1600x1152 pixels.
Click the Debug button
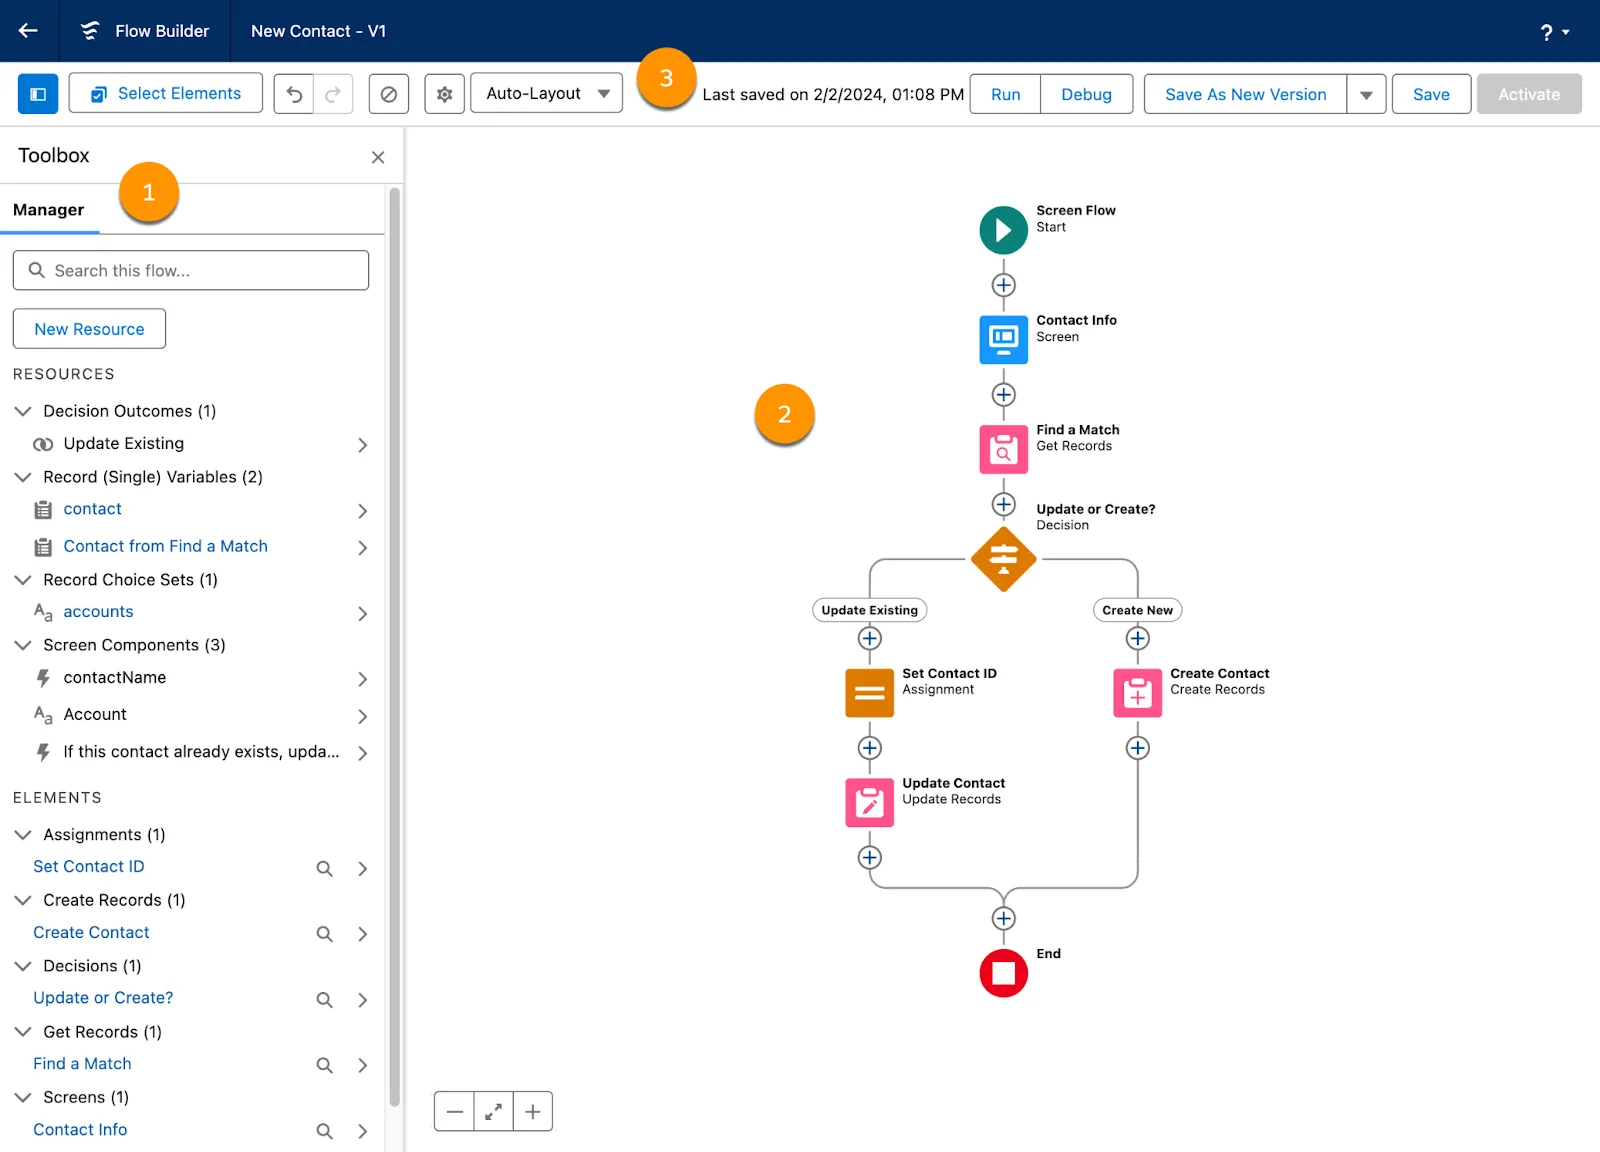coord(1086,93)
